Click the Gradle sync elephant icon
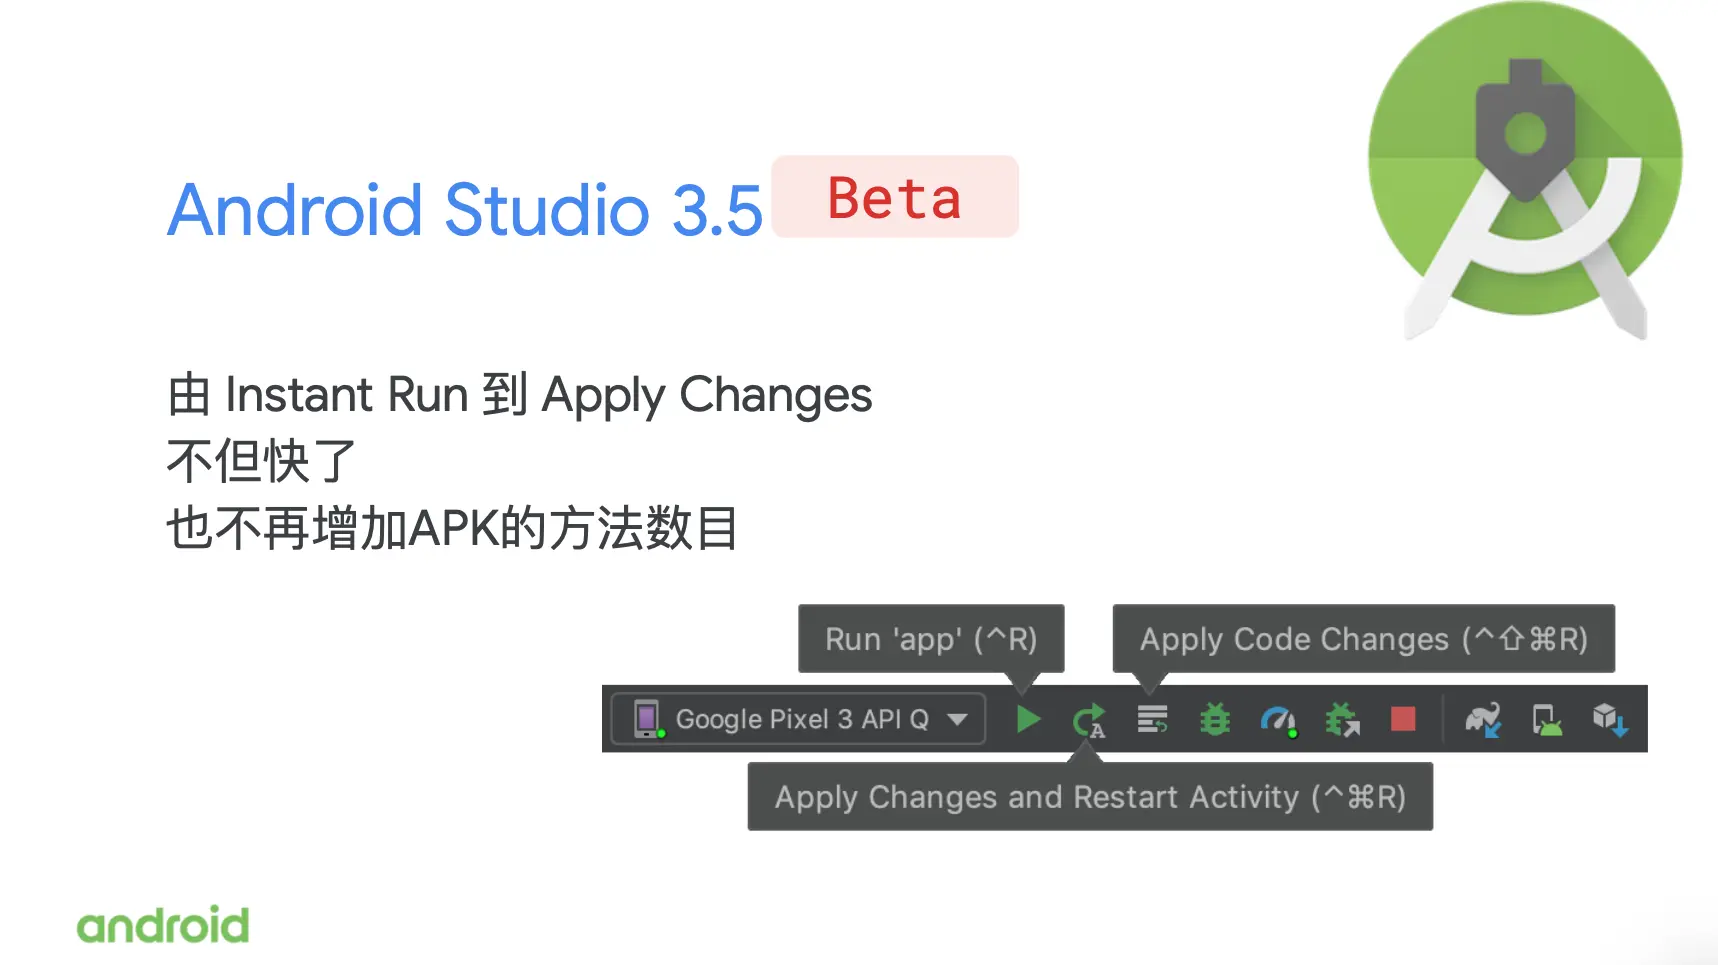Image resolution: width=1718 pixels, height=965 pixels. pyautogui.click(x=1483, y=720)
